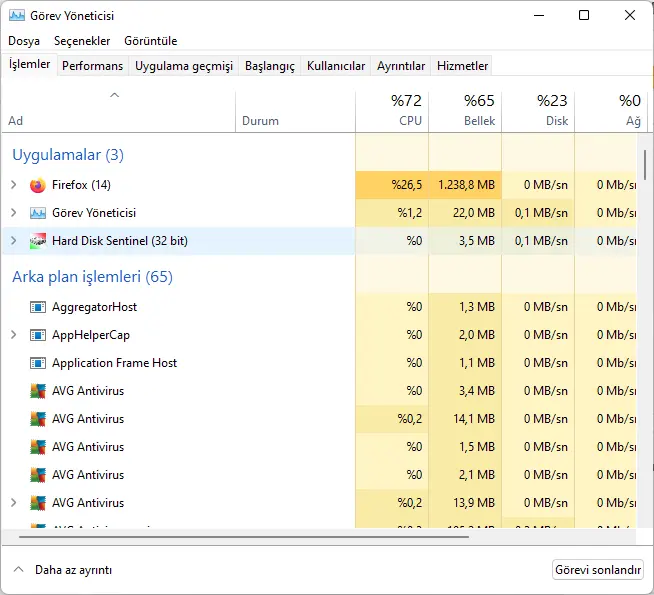This screenshot has height=595, width=654.
Task: Click the Task Manager title bar icon
Action: pyautogui.click(x=17, y=16)
